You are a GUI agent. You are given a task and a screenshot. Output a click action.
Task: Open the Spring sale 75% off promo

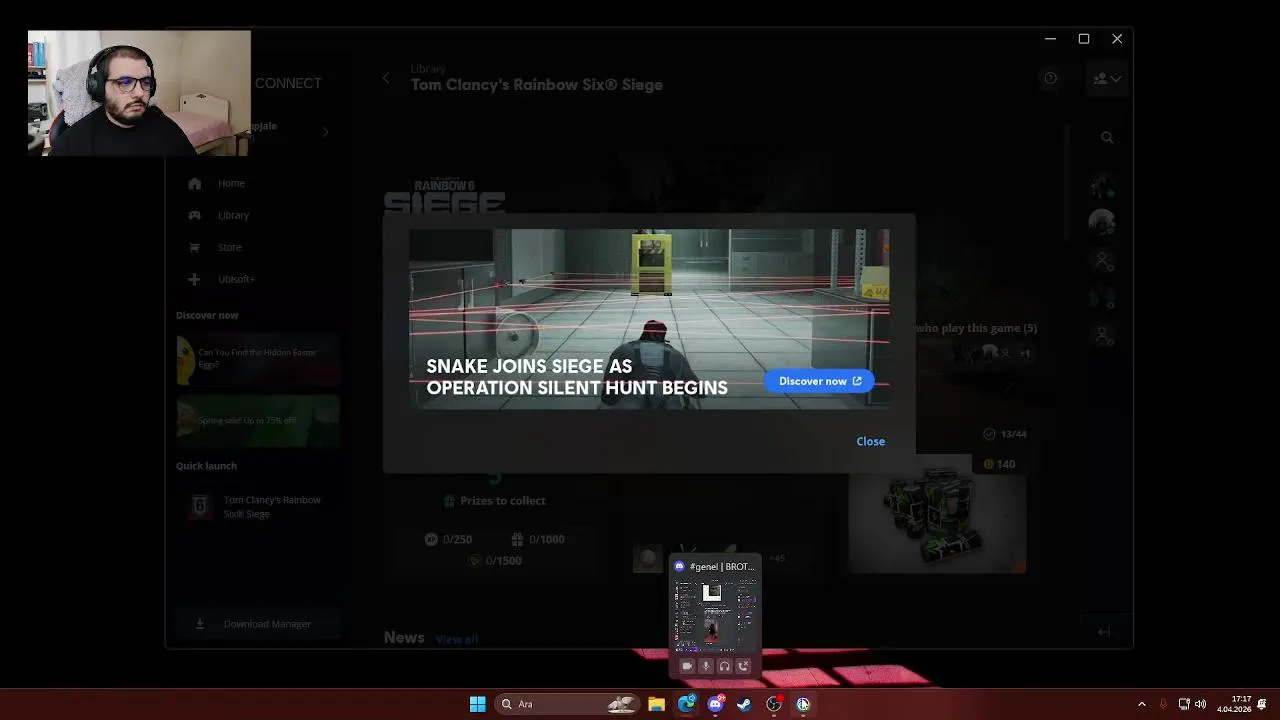tap(258, 420)
